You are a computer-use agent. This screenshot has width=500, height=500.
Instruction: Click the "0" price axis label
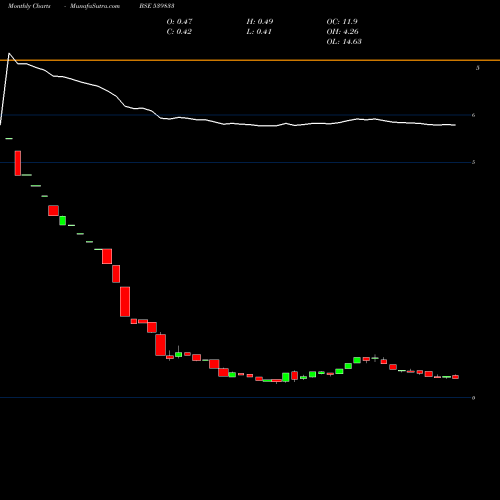click(x=473, y=398)
